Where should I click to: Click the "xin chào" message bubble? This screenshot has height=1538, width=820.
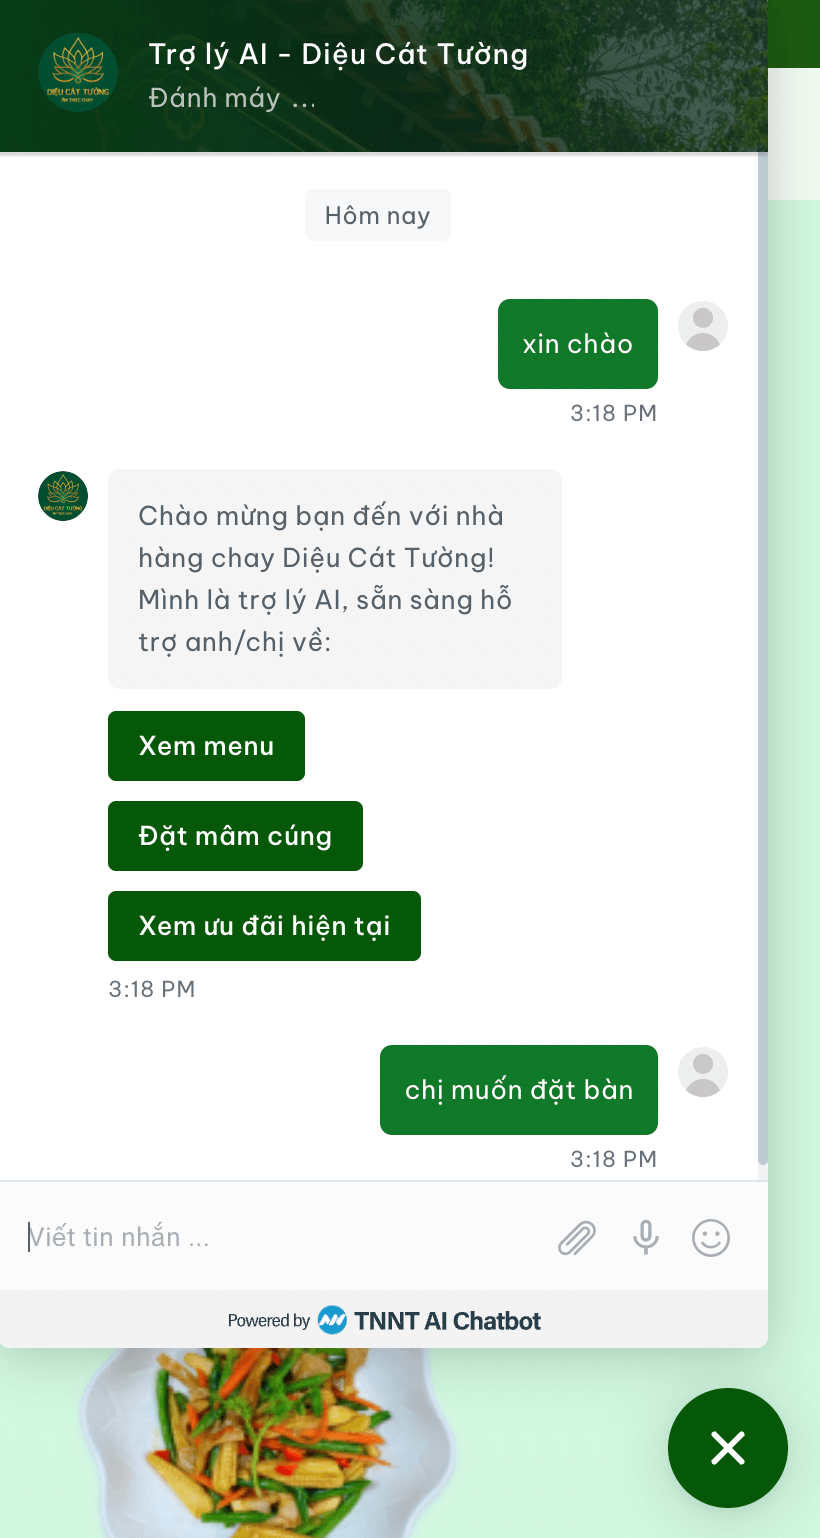577,344
